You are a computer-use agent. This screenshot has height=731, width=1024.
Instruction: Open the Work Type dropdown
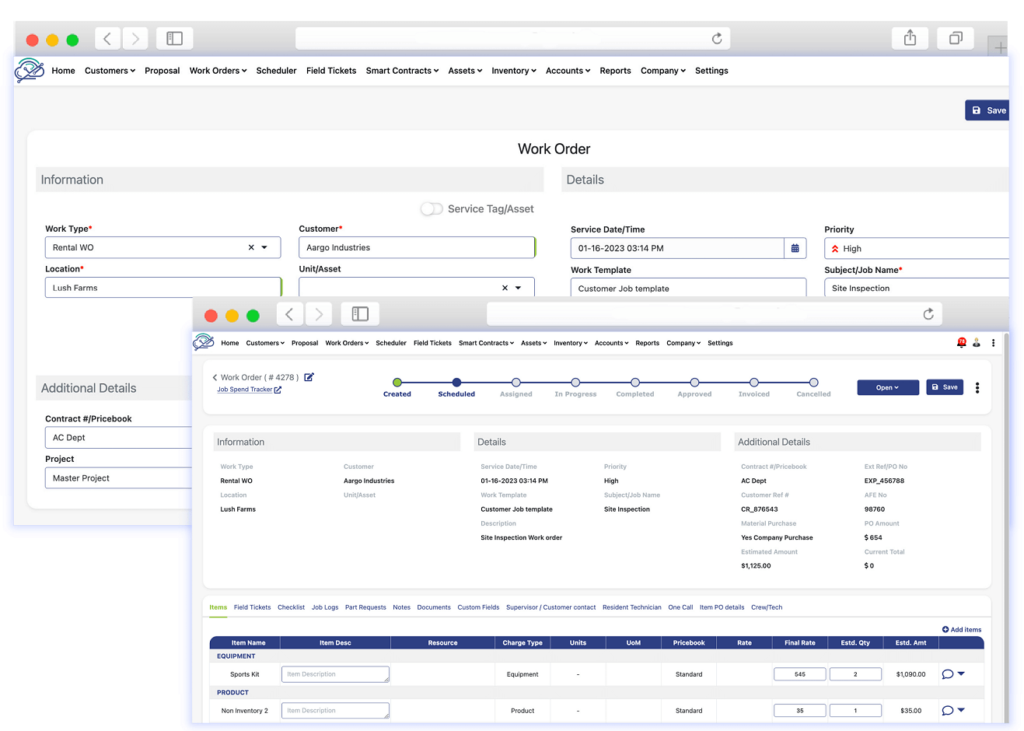265,247
